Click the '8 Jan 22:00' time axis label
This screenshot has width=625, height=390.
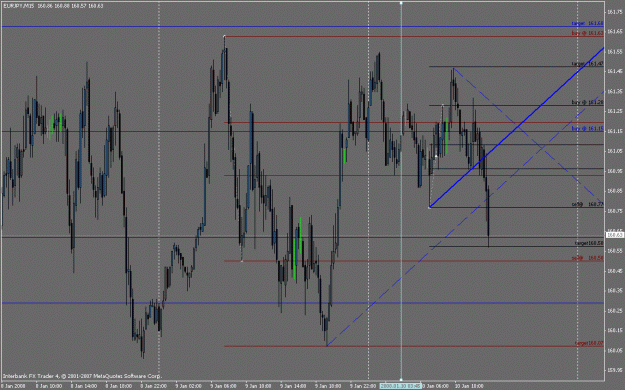(x=153, y=386)
